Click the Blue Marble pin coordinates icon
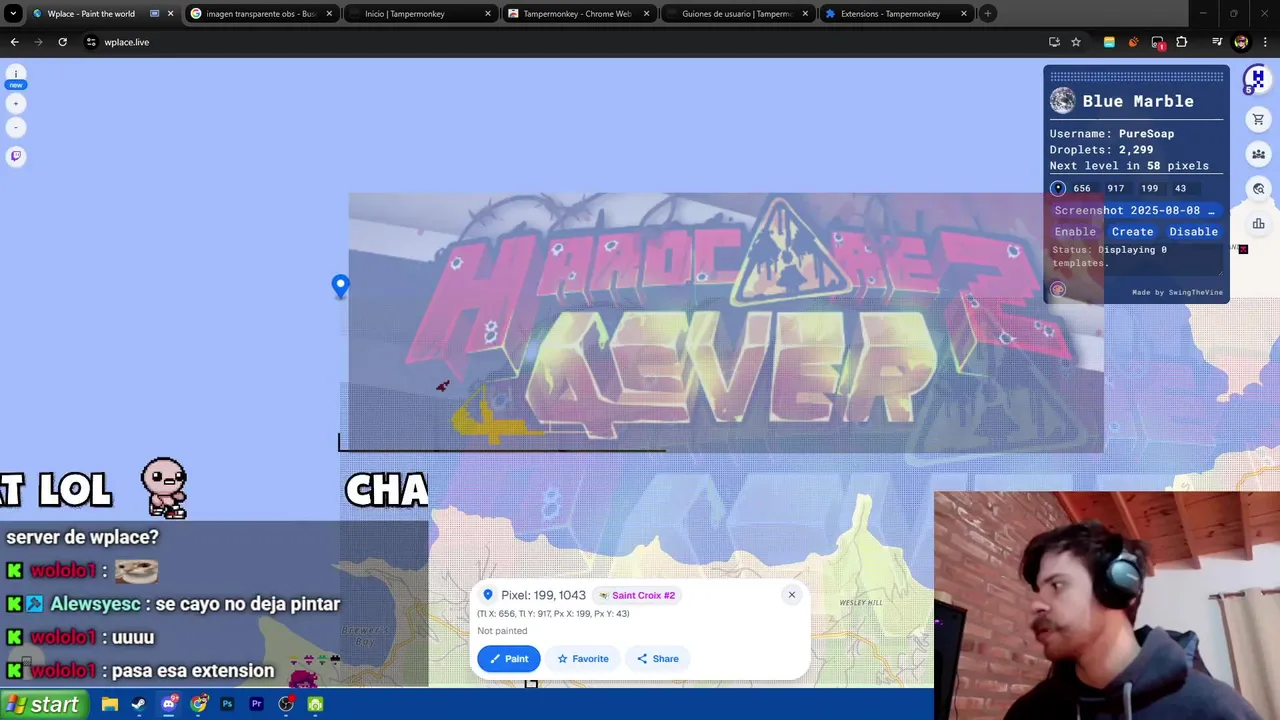Screen dimensions: 1280x720 [1058, 188]
